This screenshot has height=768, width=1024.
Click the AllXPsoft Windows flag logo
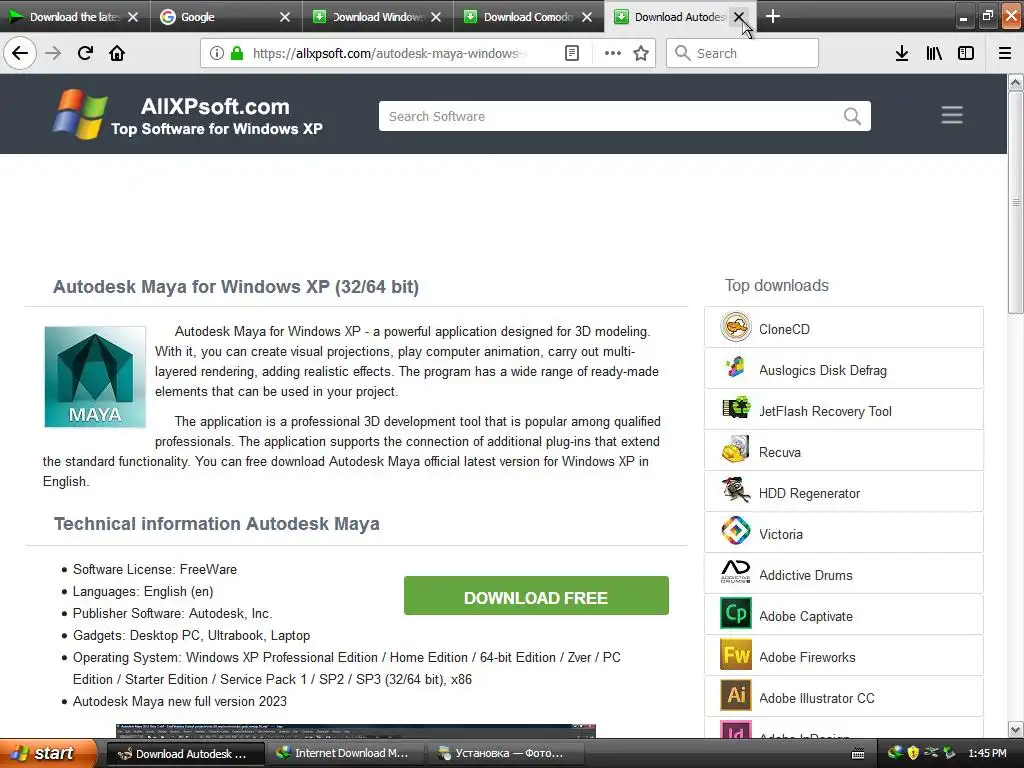coord(80,114)
